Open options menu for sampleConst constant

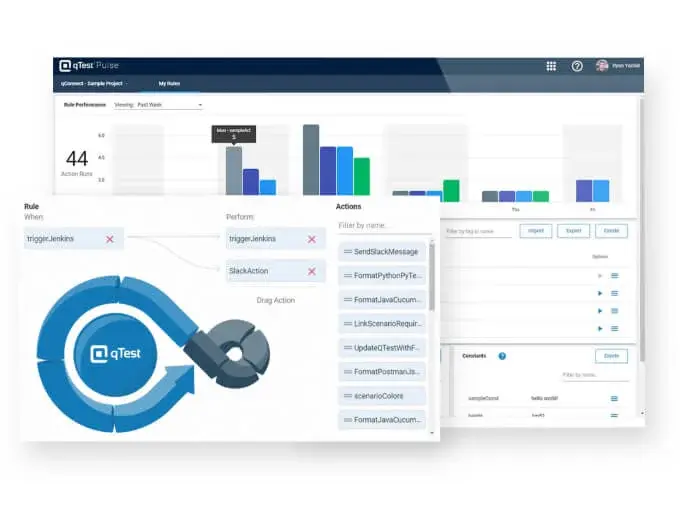click(614, 398)
